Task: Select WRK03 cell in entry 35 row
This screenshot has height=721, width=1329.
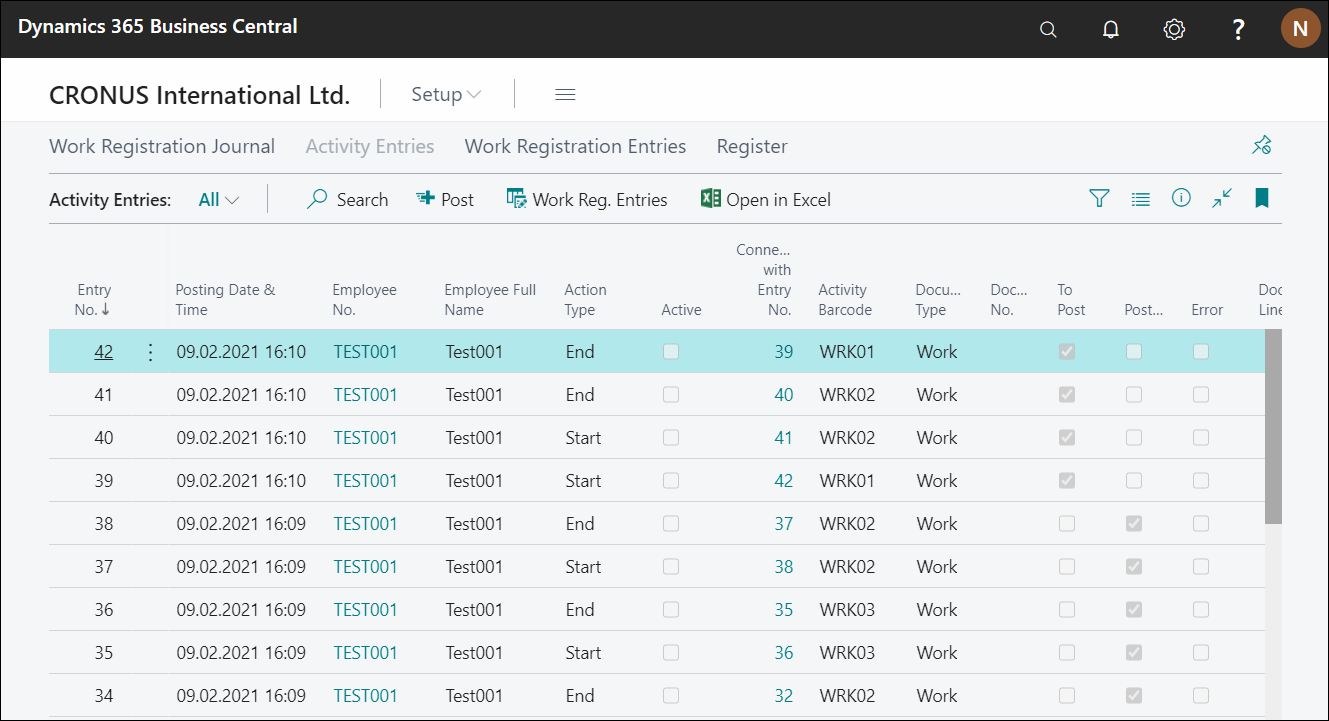Action: (x=847, y=653)
